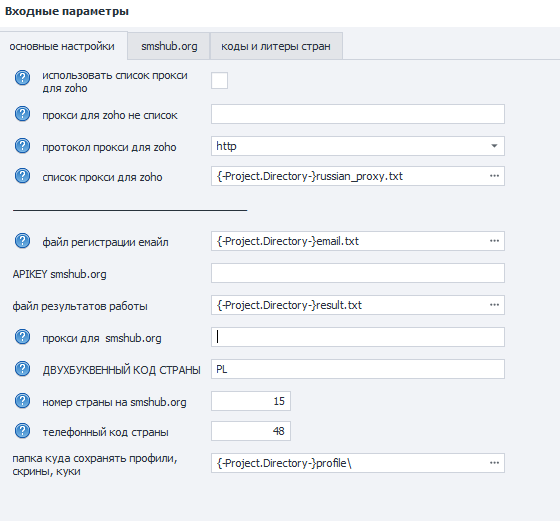The height and width of the screenshot is (521, 560).
Task: Click help icon beside 'список прокси для zoho'
Action: (x=22, y=176)
